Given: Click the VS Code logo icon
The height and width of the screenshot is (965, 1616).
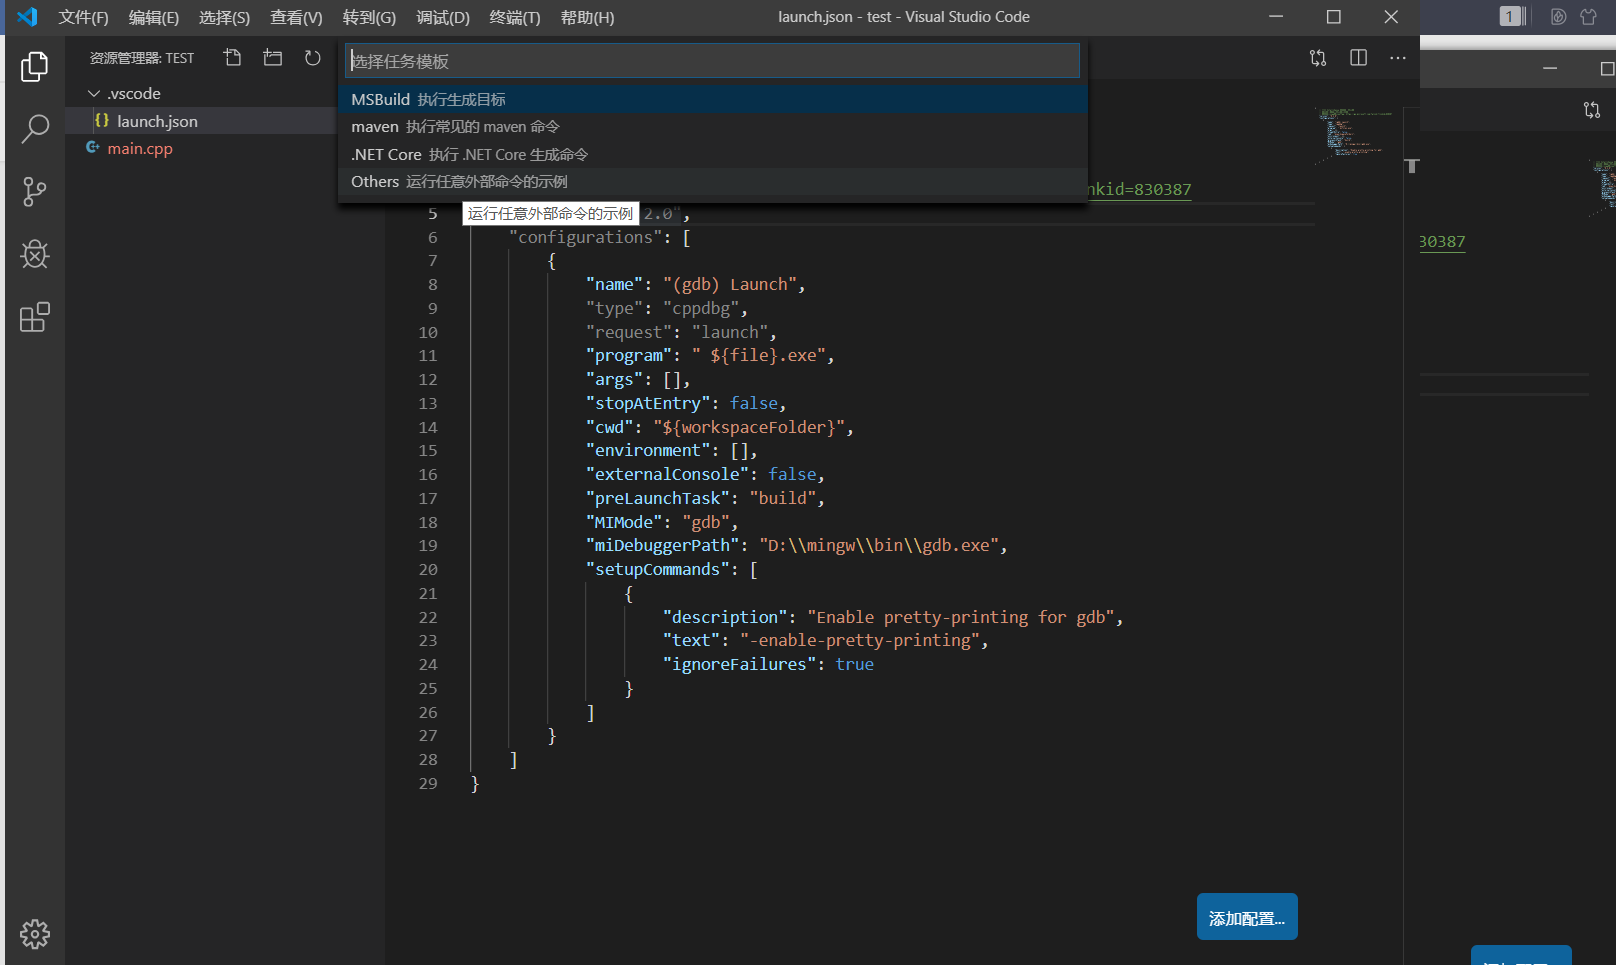Looking at the screenshot, I should pyautogui.click(x=28, y=17).
